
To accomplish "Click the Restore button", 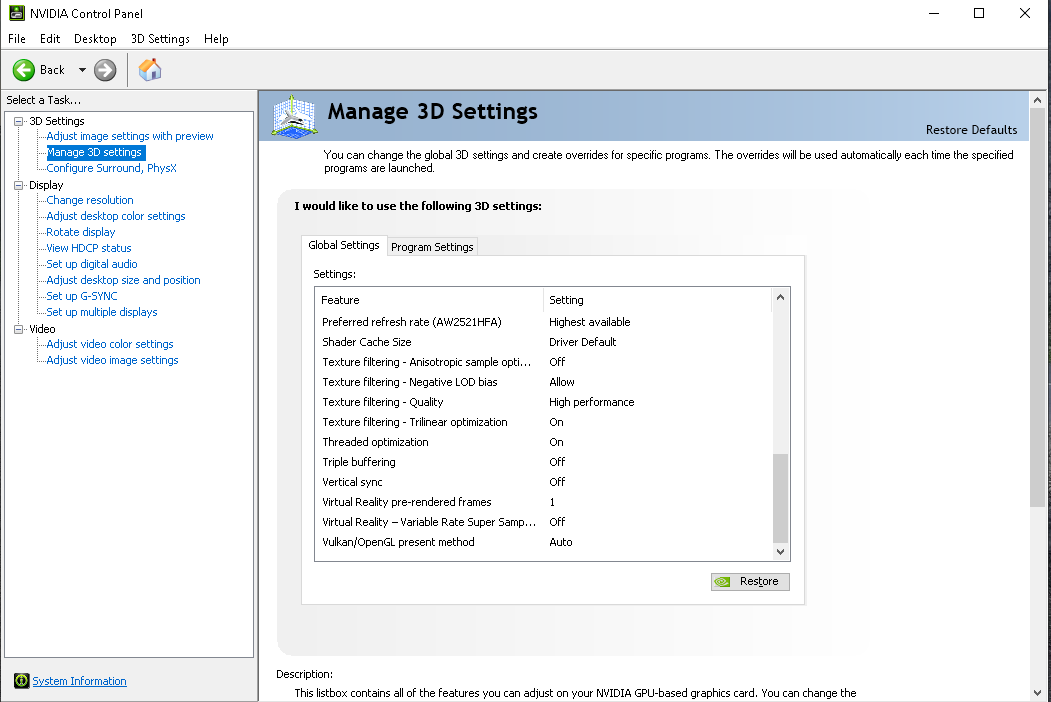I will tap(750, 581).
